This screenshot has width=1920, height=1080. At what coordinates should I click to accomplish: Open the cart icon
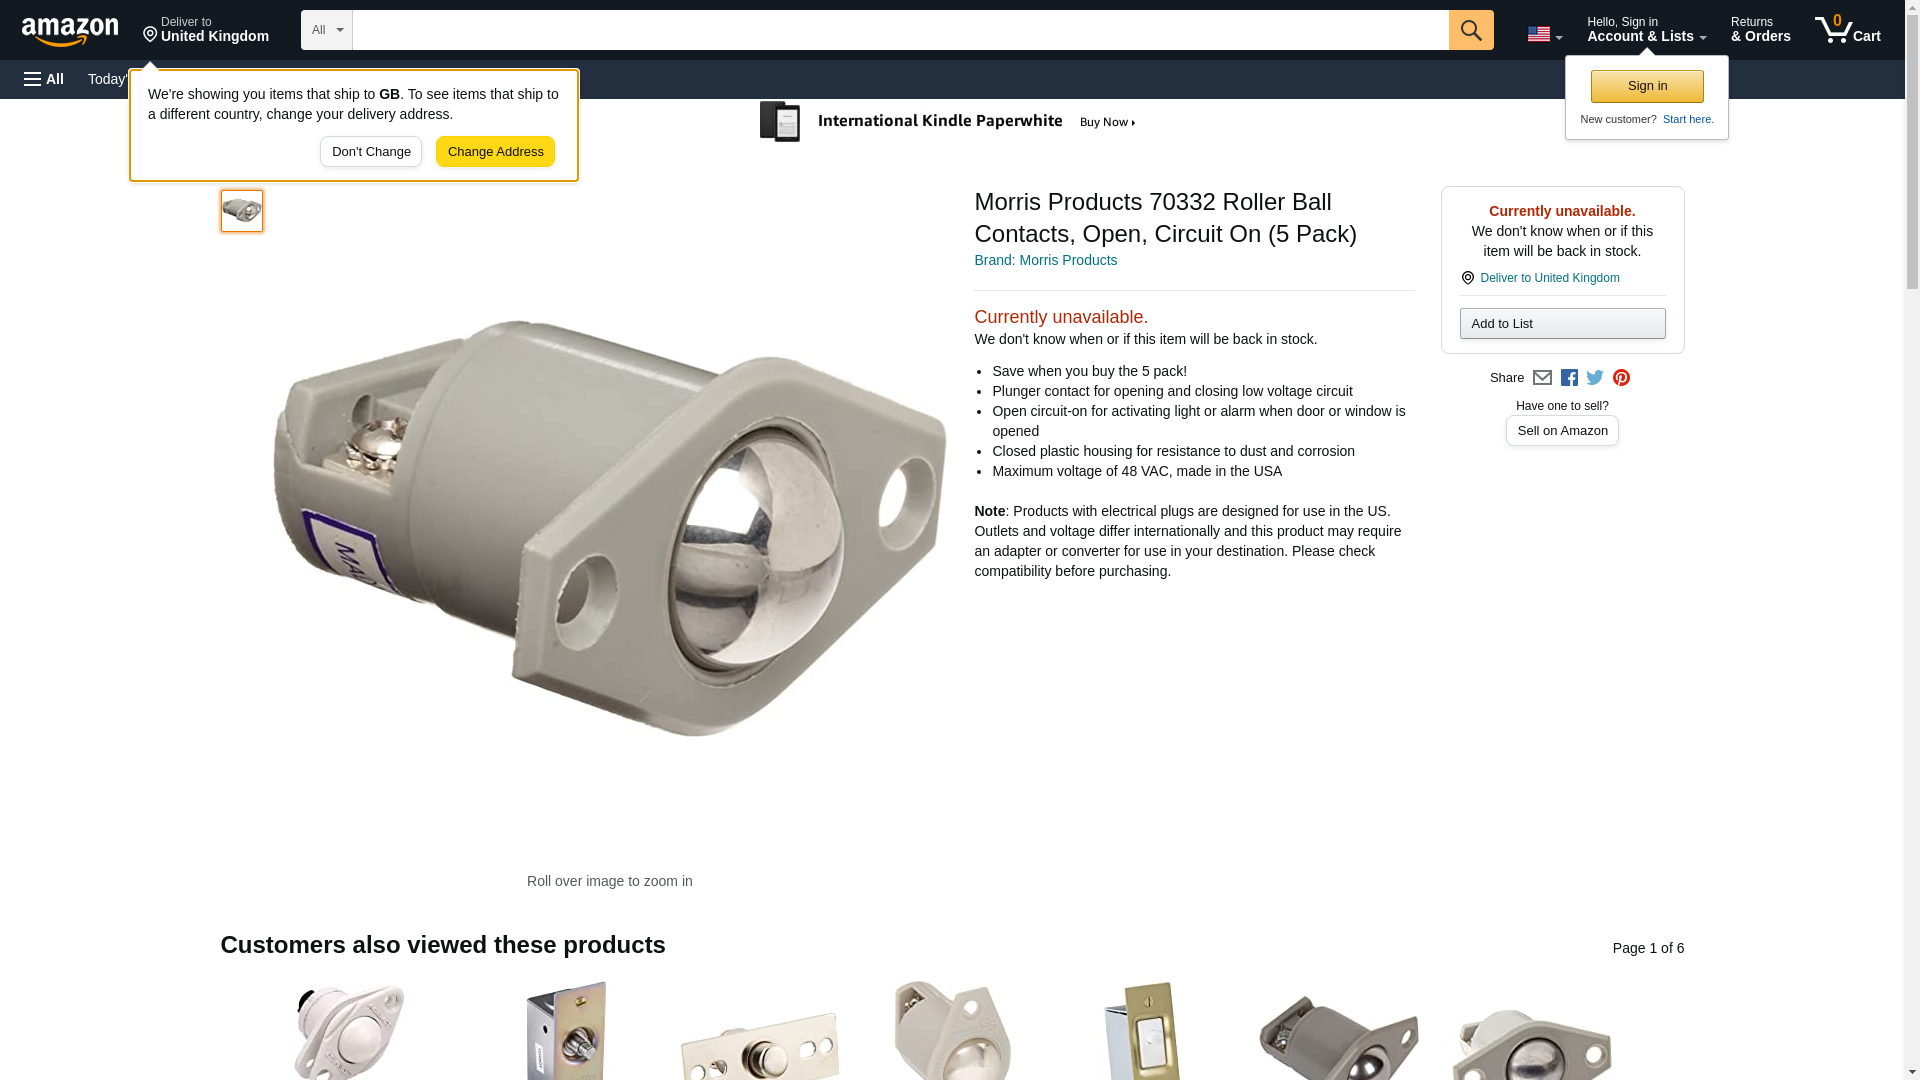1848,30
